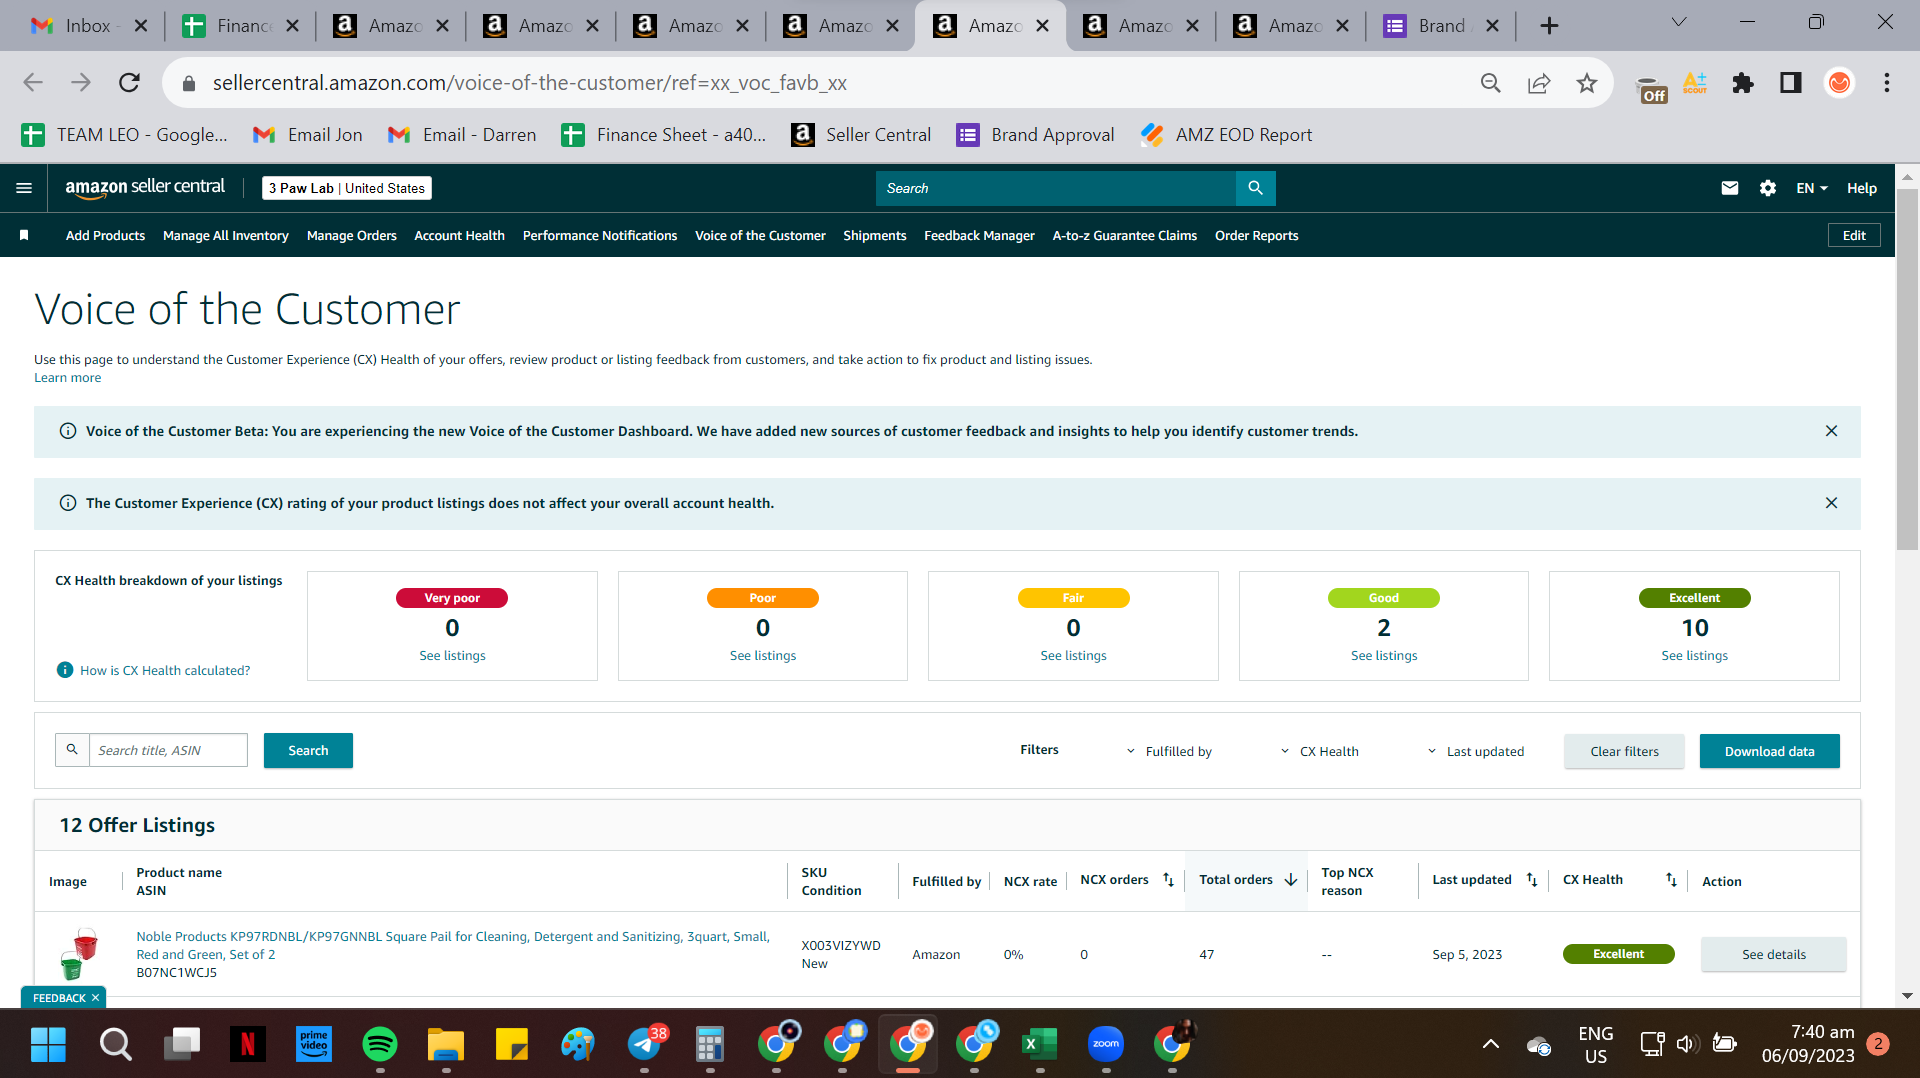The height and width of the screenshot is (1078, 1920).
Task: Sort by Last updated column arrows
Action: pyautogui.click(x=1531, y=880)
